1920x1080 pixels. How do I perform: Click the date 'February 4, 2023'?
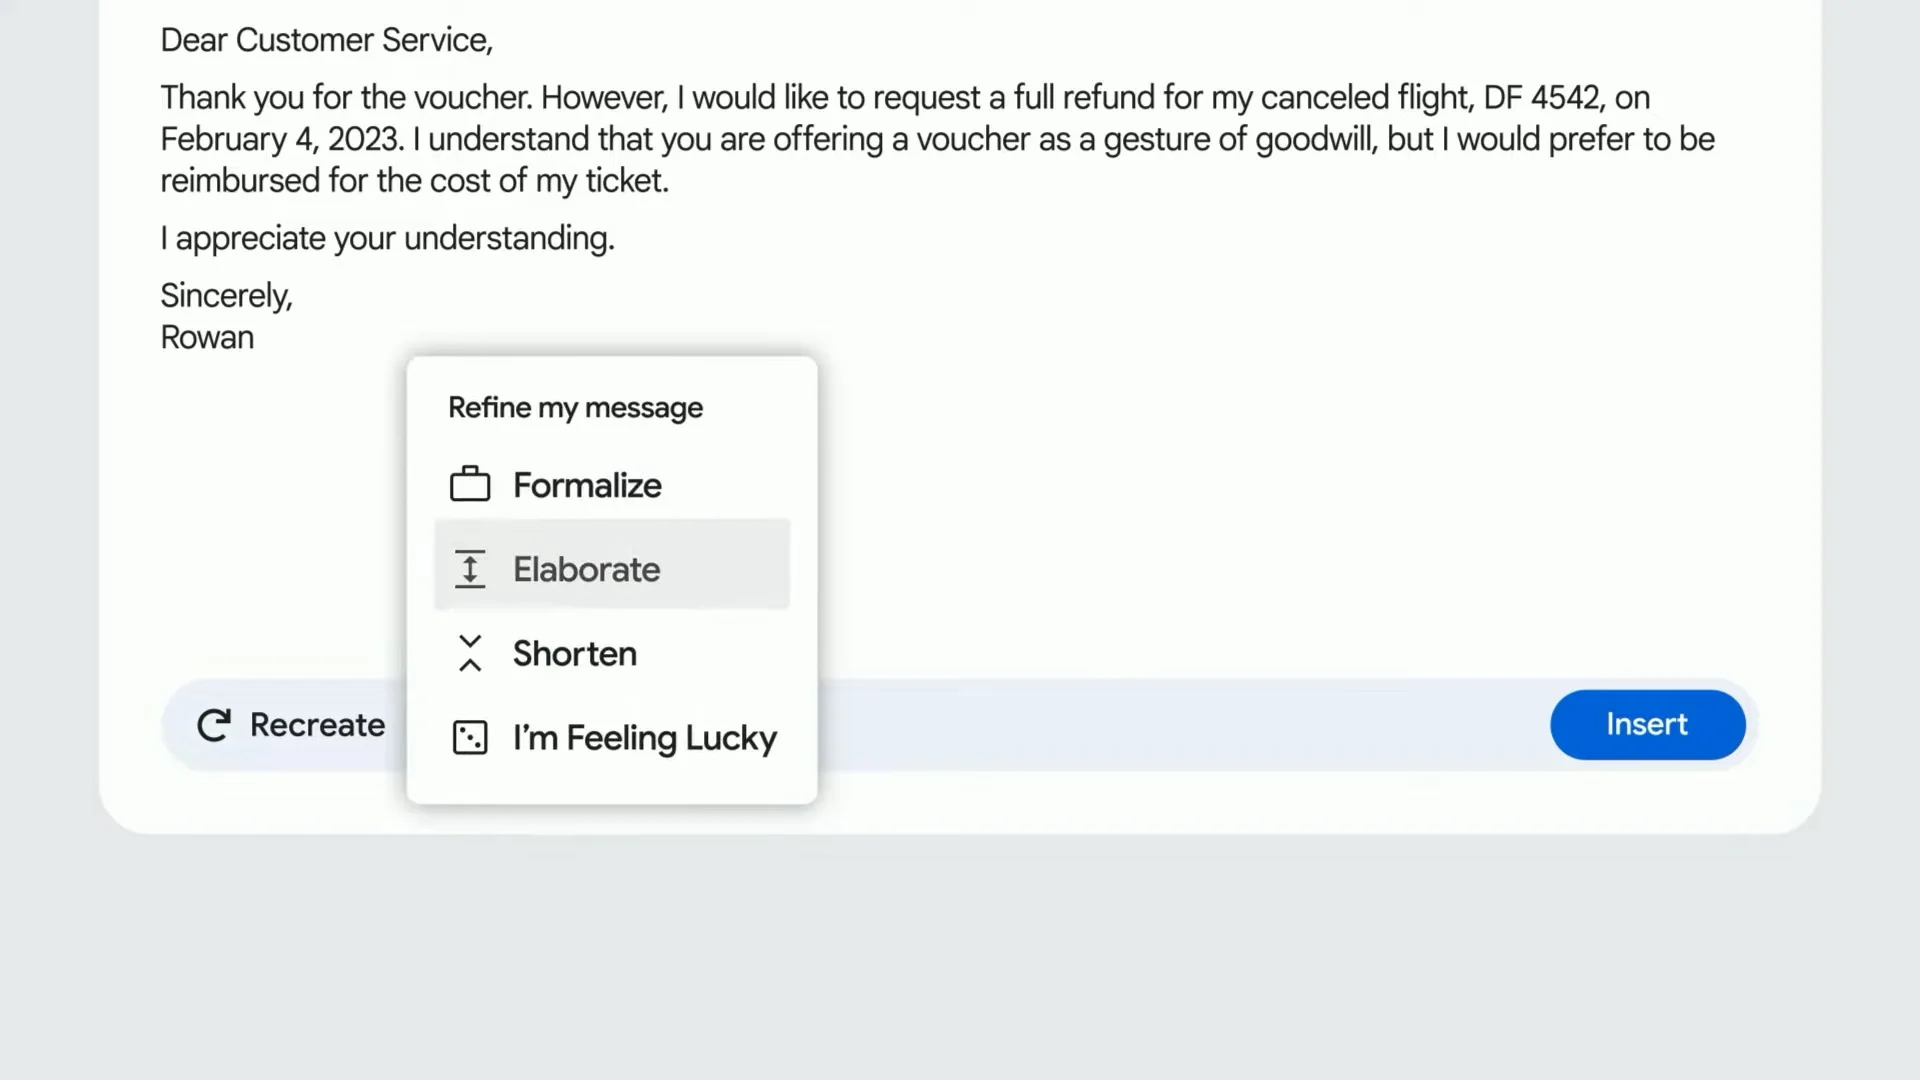pyautogui.click(x=282, y=139)
